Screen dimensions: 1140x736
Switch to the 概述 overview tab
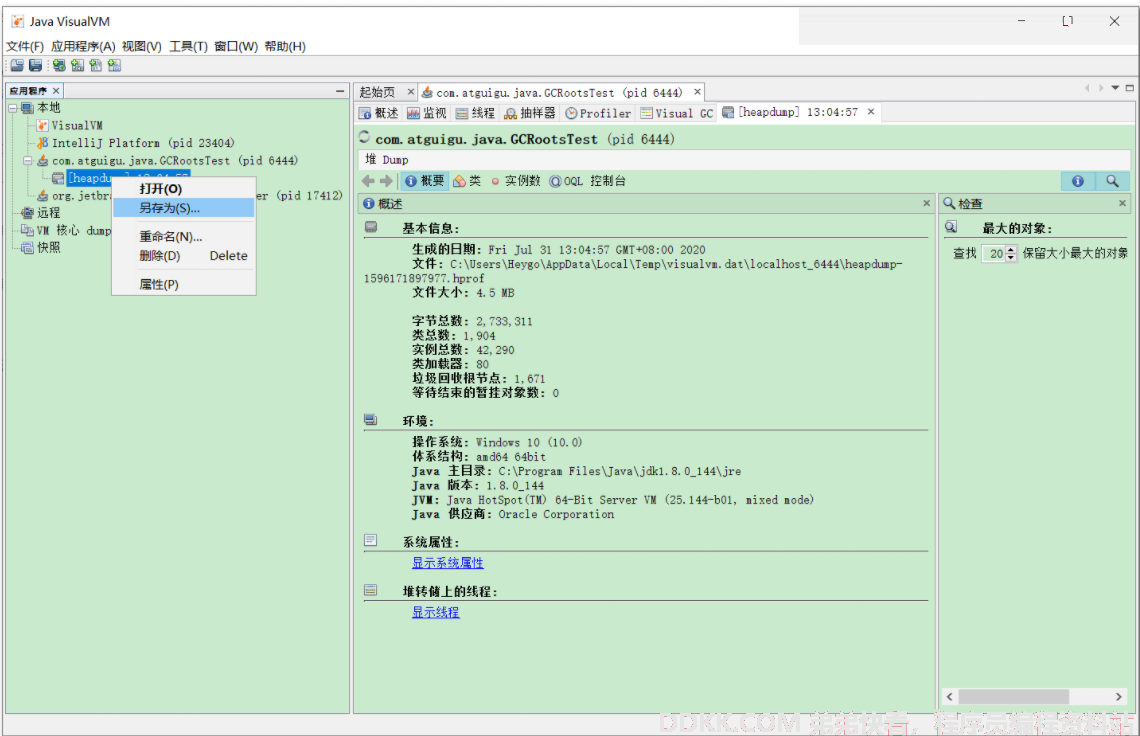[379, 113]
